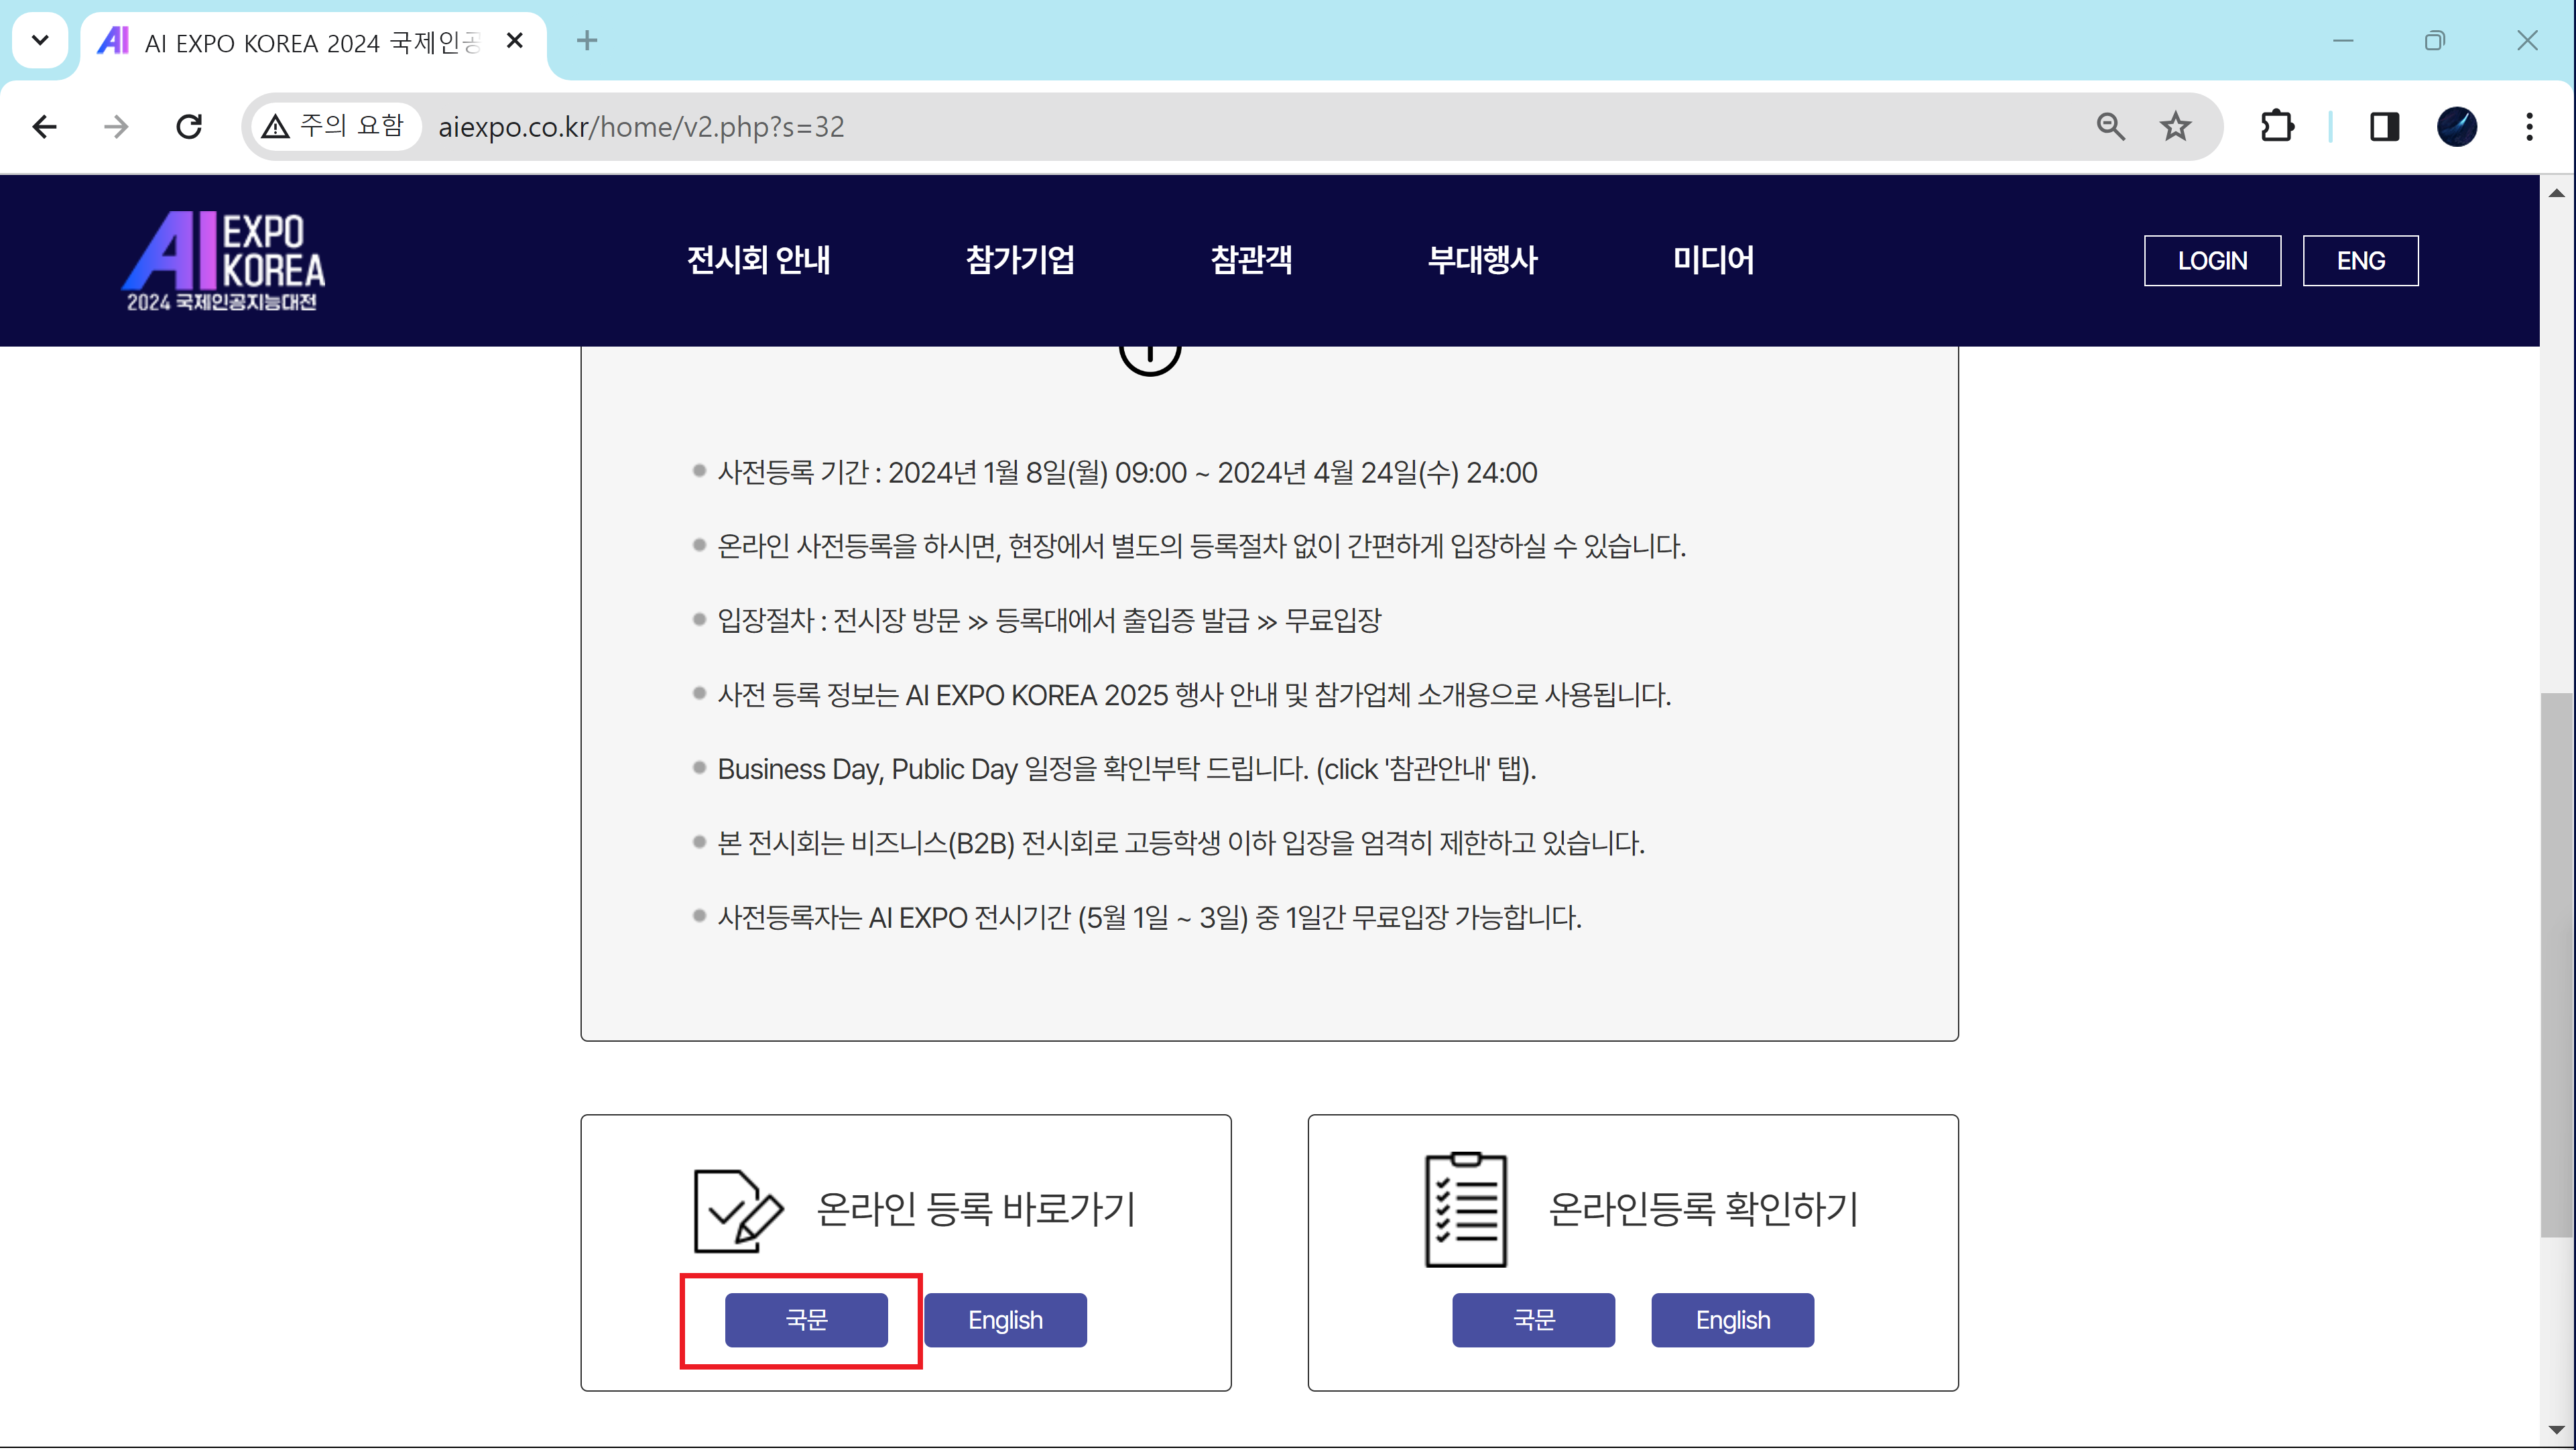
Task: Click the browser reload icon
Action: pos(189,127)
